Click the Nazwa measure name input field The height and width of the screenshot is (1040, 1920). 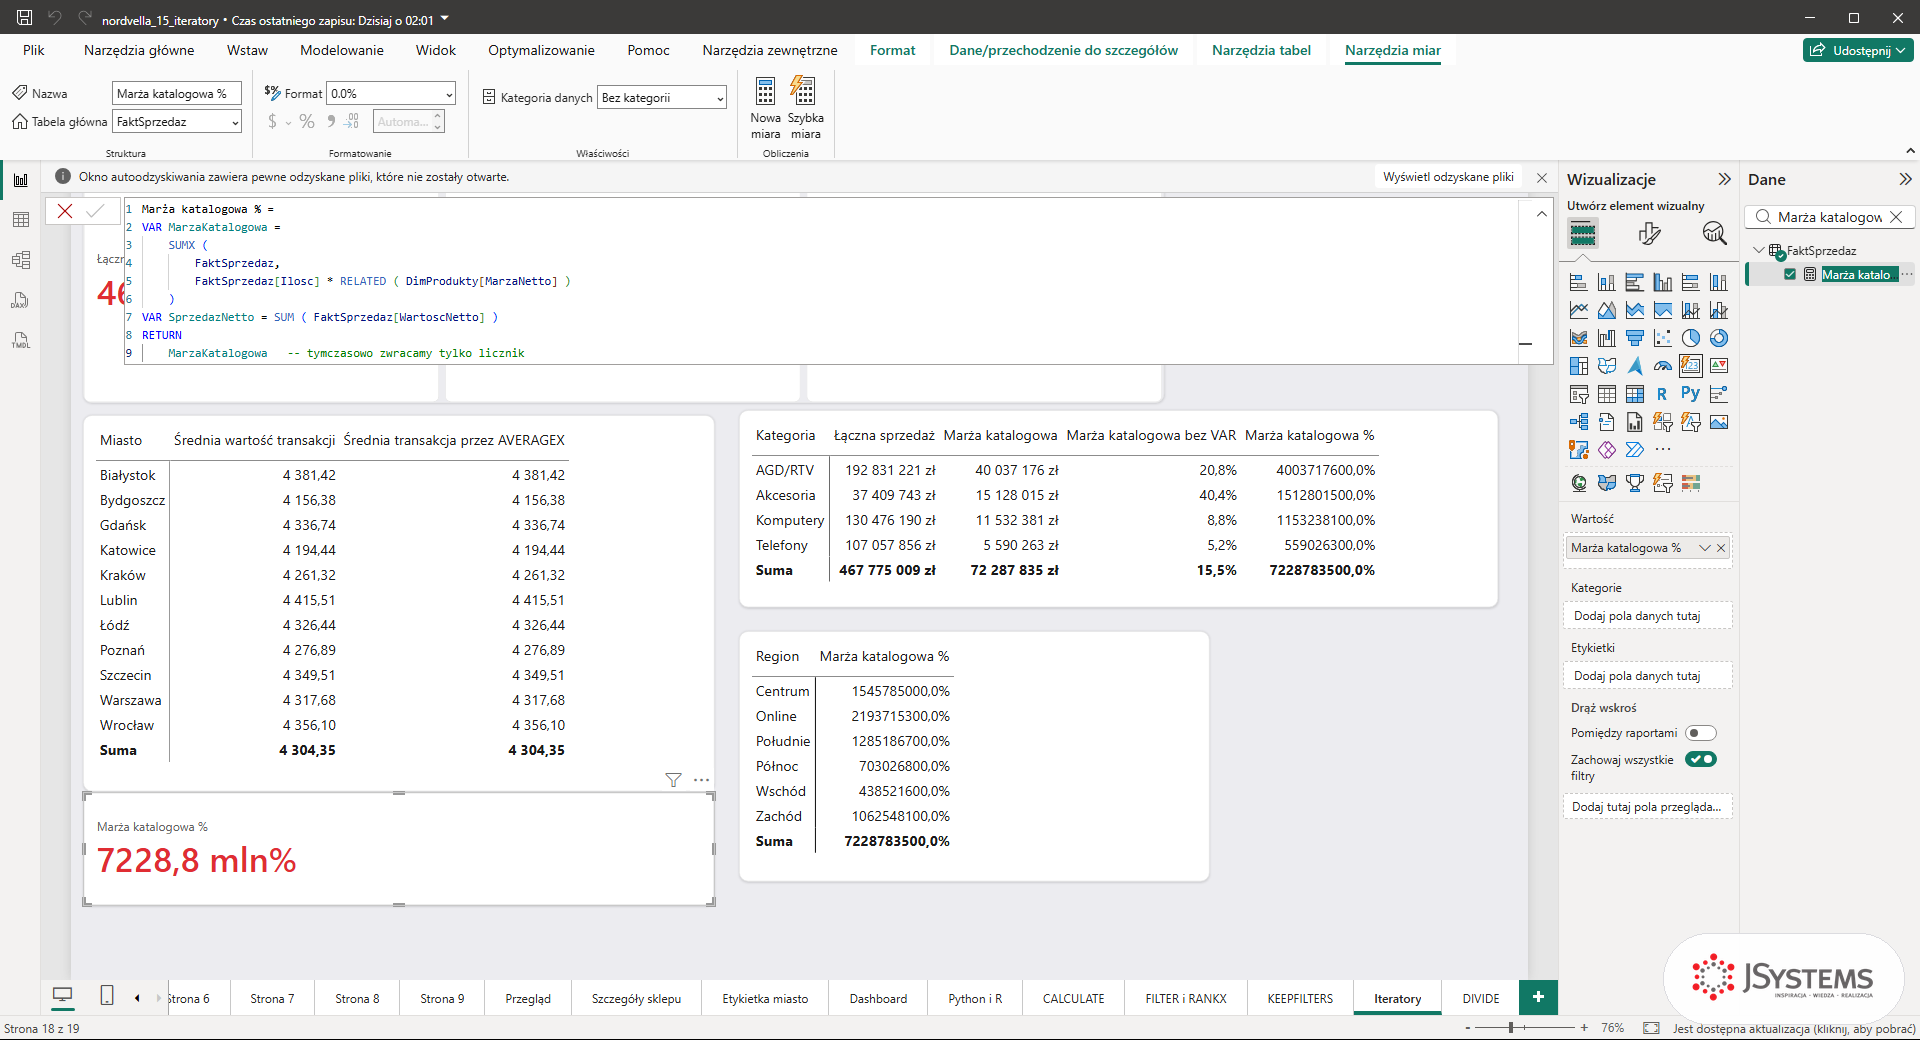[176, 93]
